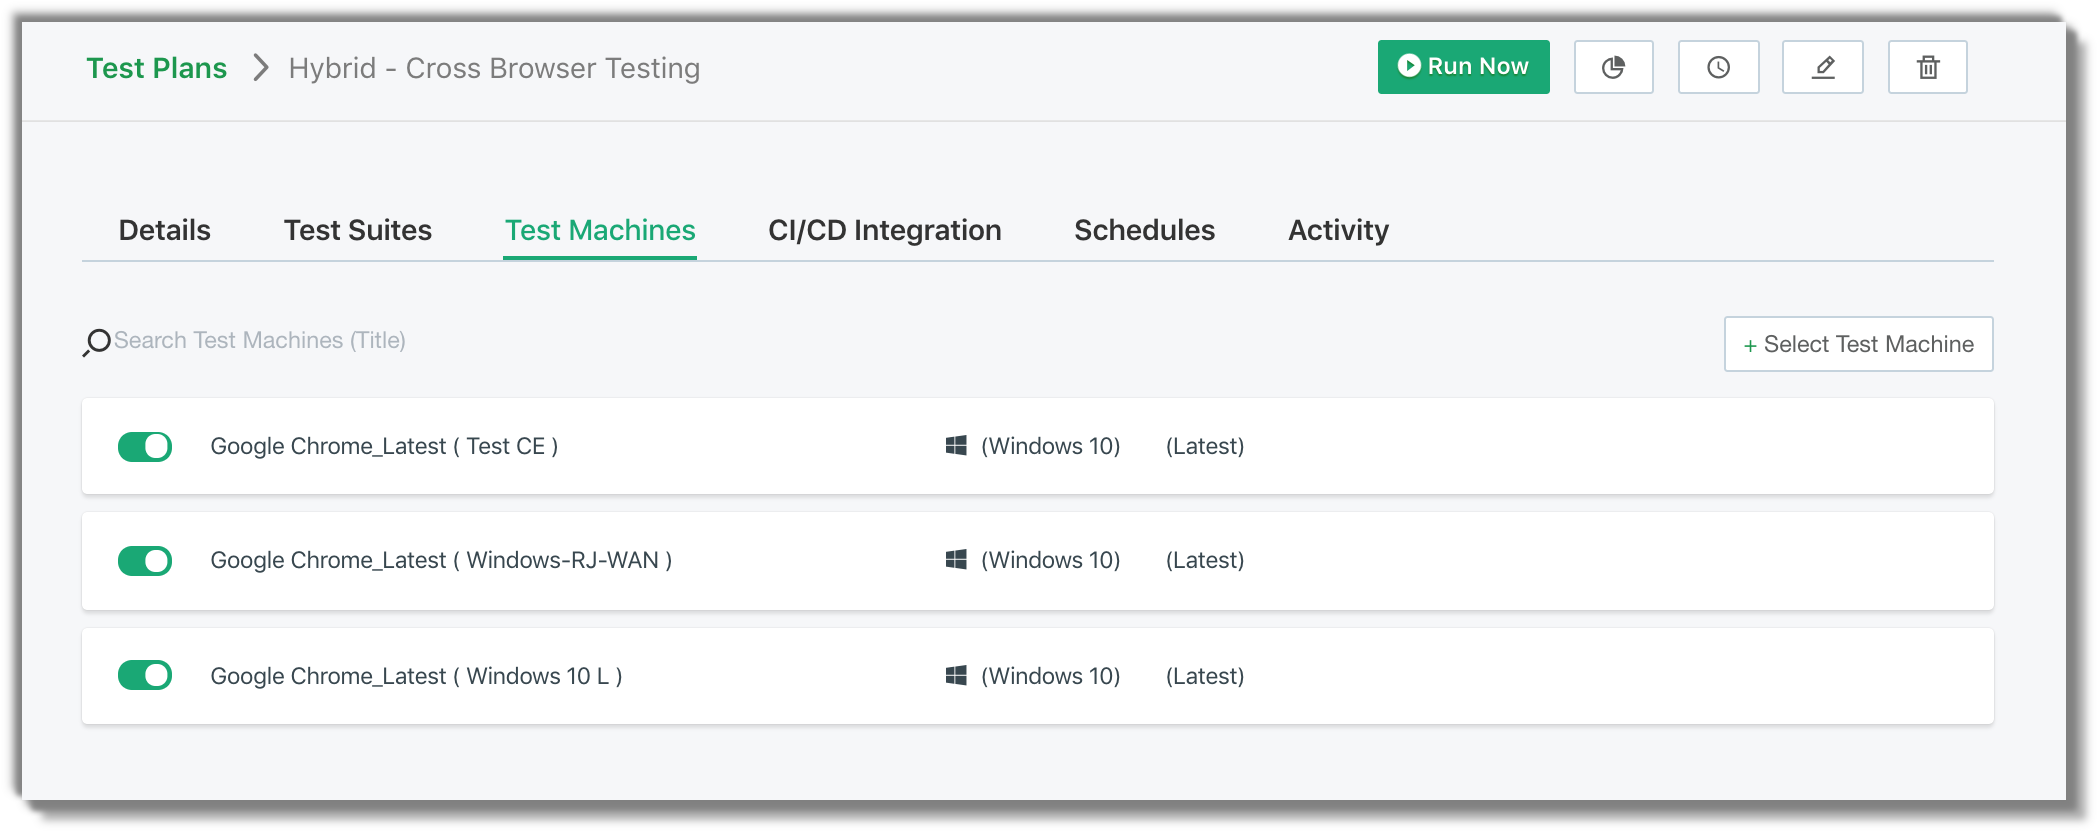Click Hybrid - Cross Browser Testing title
2098x832 pixels.
pos(494,68)
